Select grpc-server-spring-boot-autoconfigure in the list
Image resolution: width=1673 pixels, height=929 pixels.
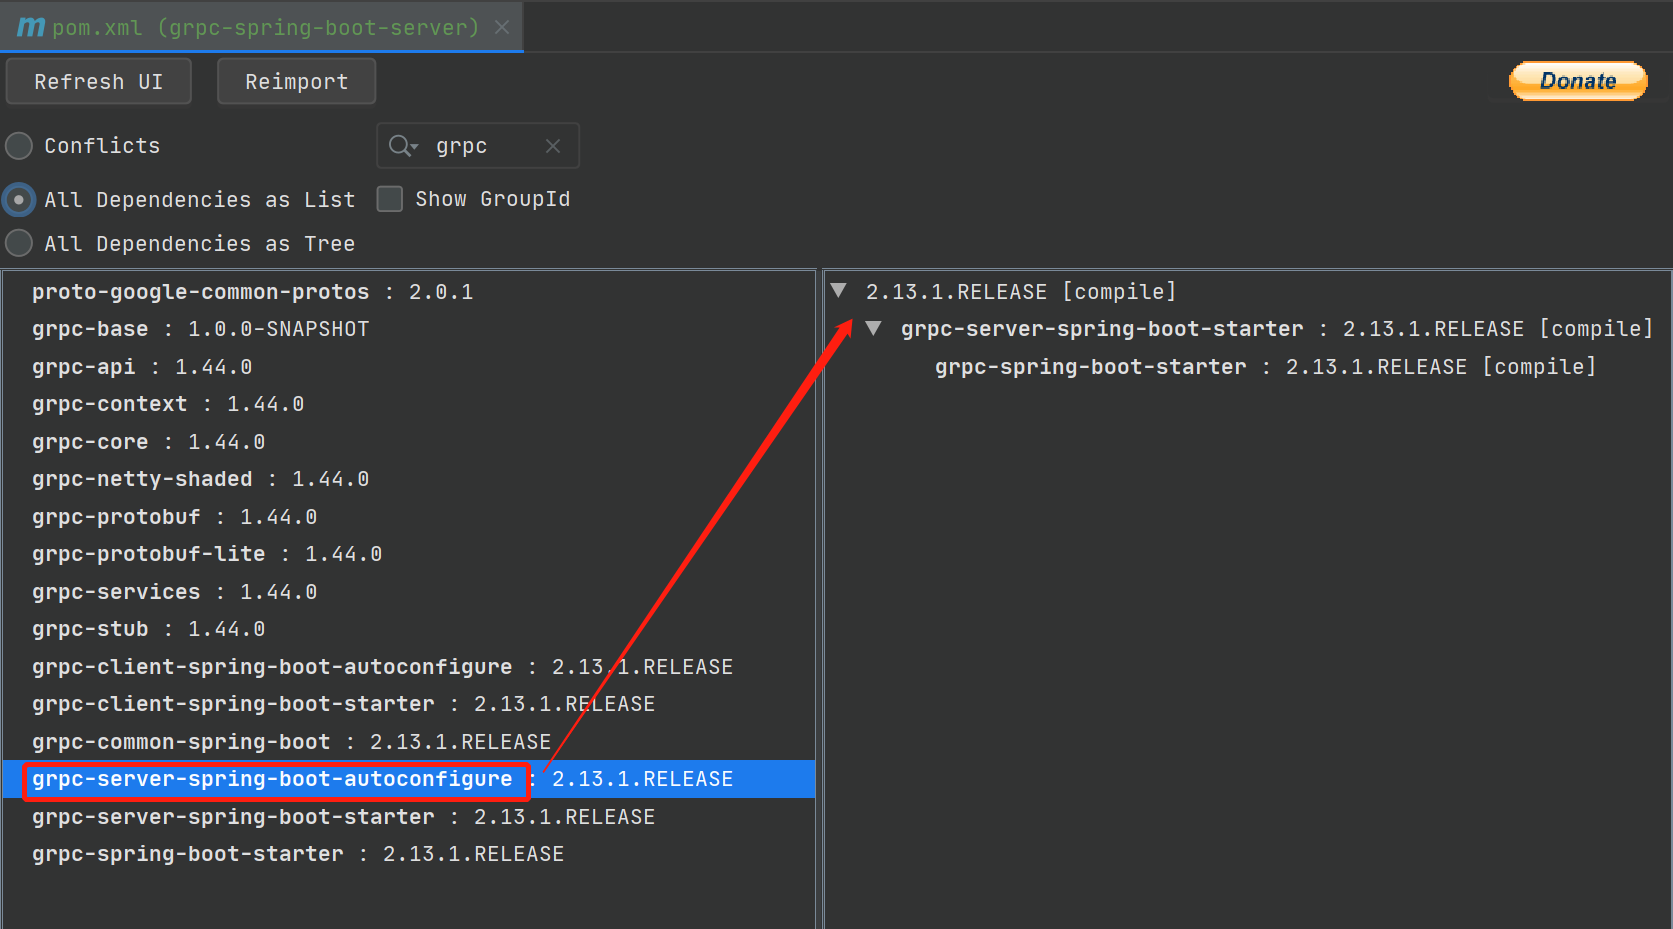click(x=408, y=779)
